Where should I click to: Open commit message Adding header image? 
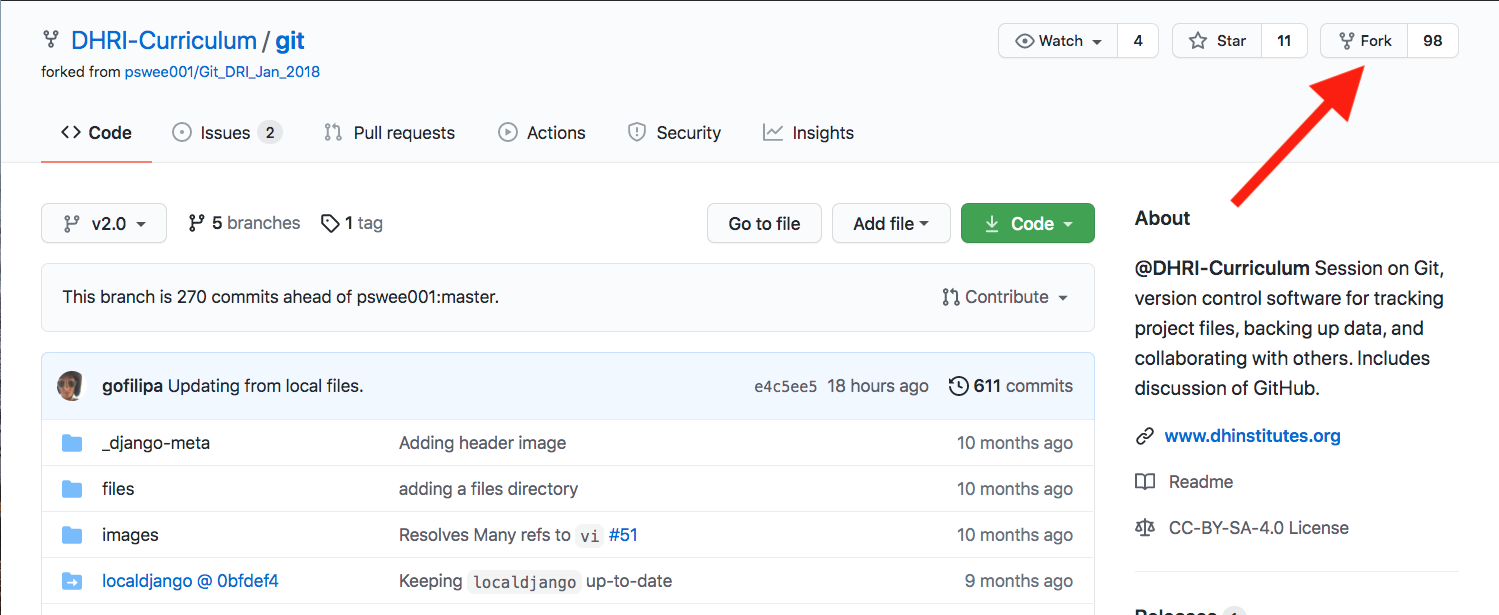(x=482, y=443)
